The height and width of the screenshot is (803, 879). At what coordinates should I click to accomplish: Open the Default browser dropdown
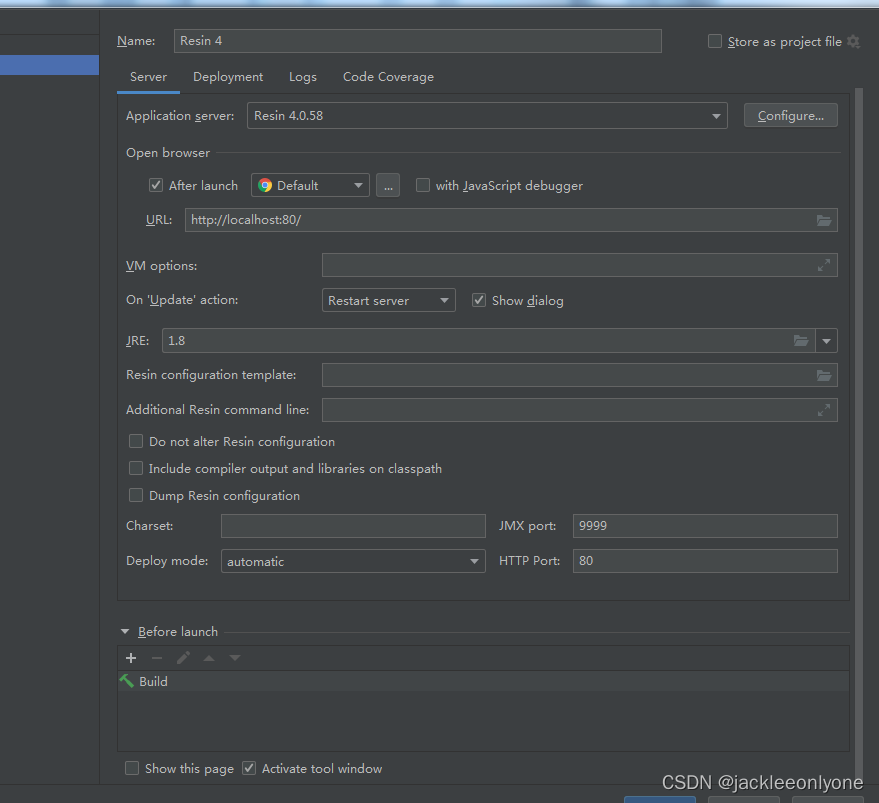(310, 185)
